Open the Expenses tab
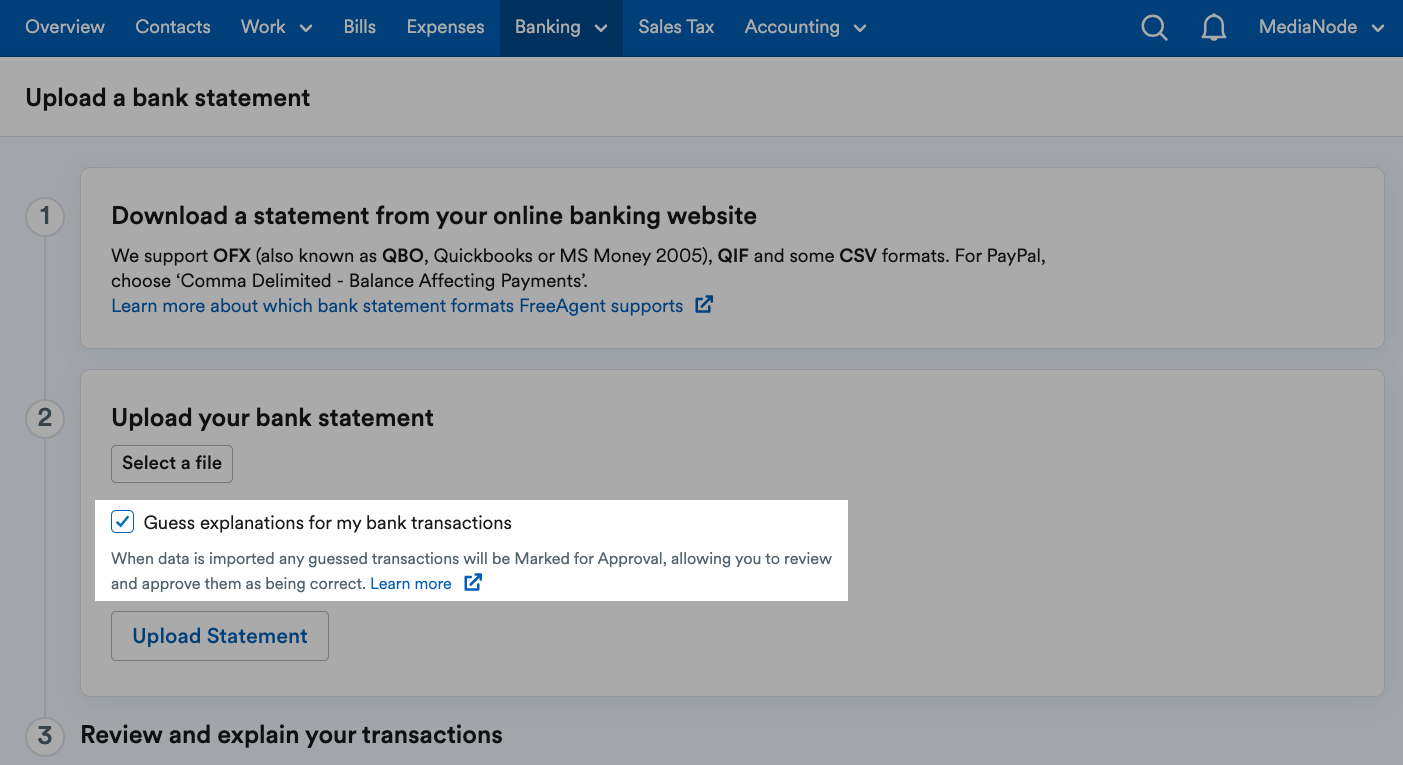 (x=446, y=28)
